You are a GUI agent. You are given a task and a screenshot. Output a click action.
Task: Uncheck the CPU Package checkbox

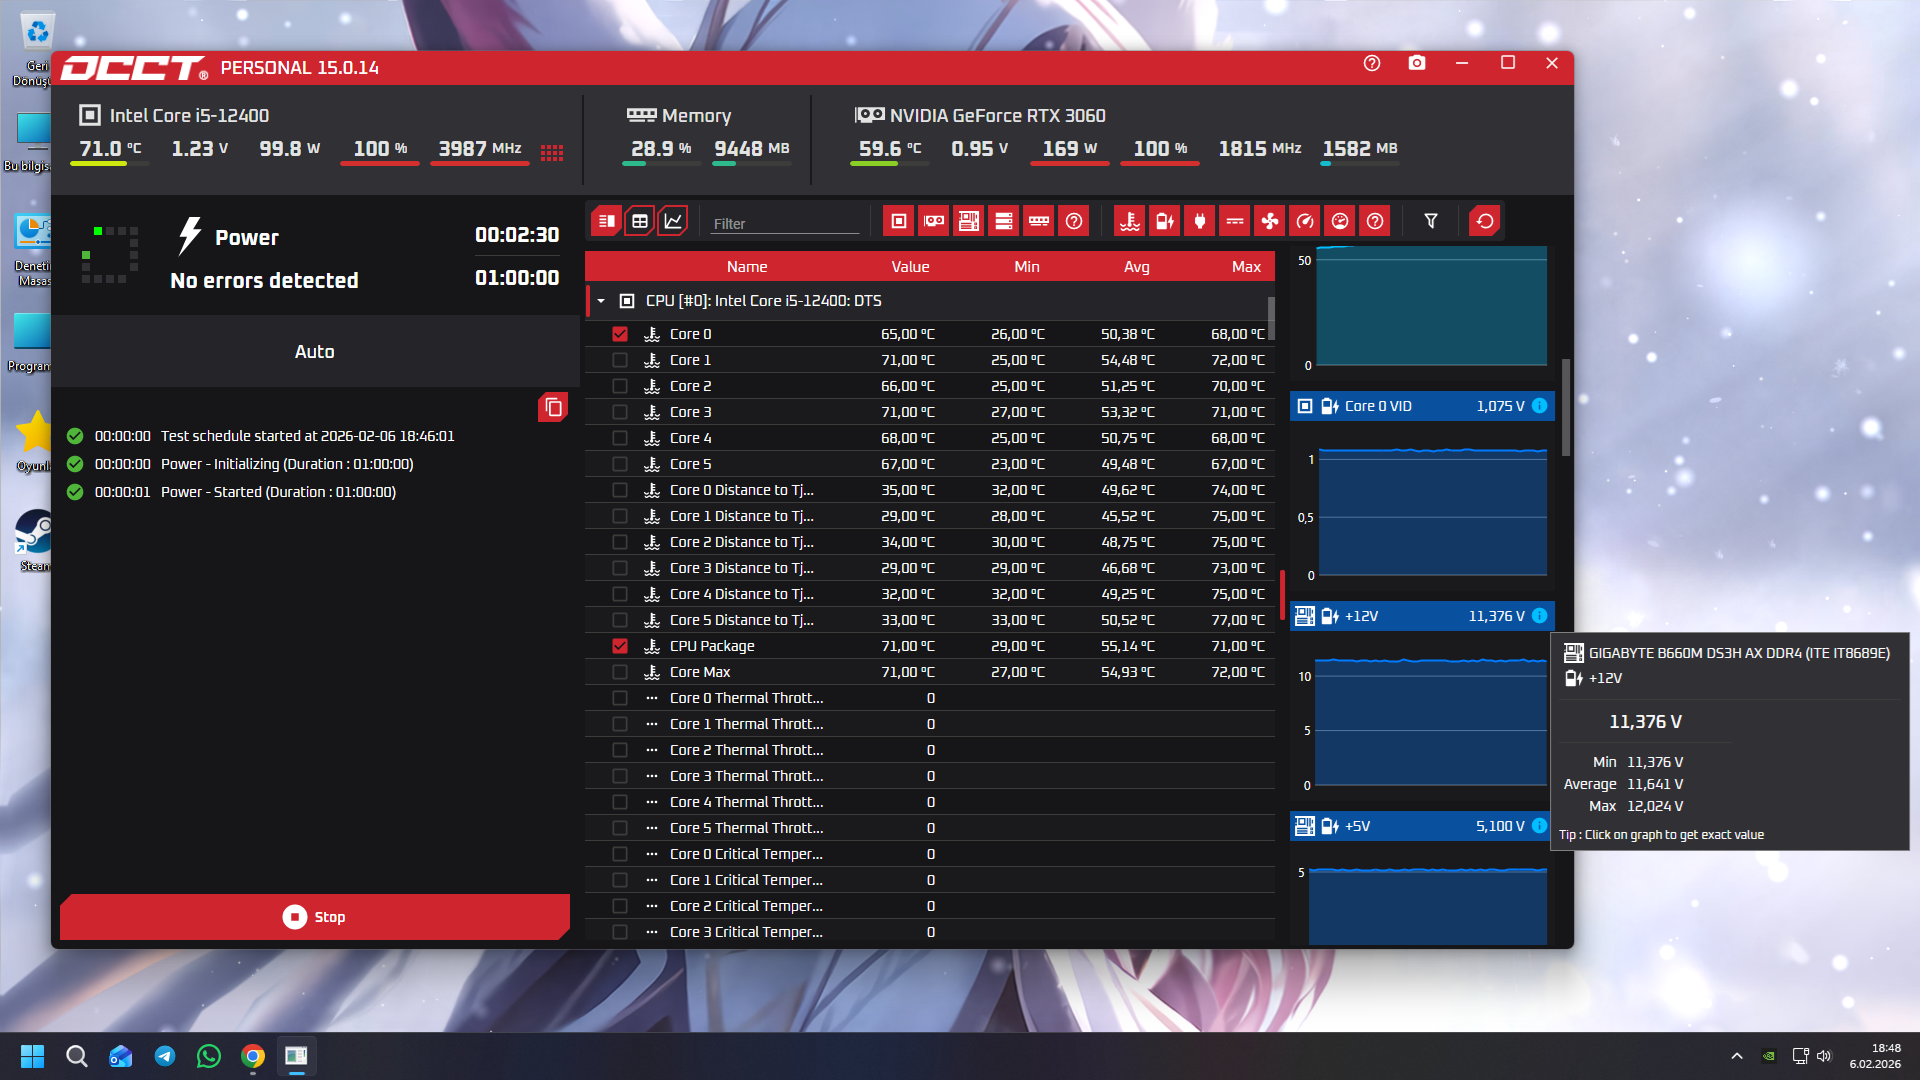pos(620,646)
